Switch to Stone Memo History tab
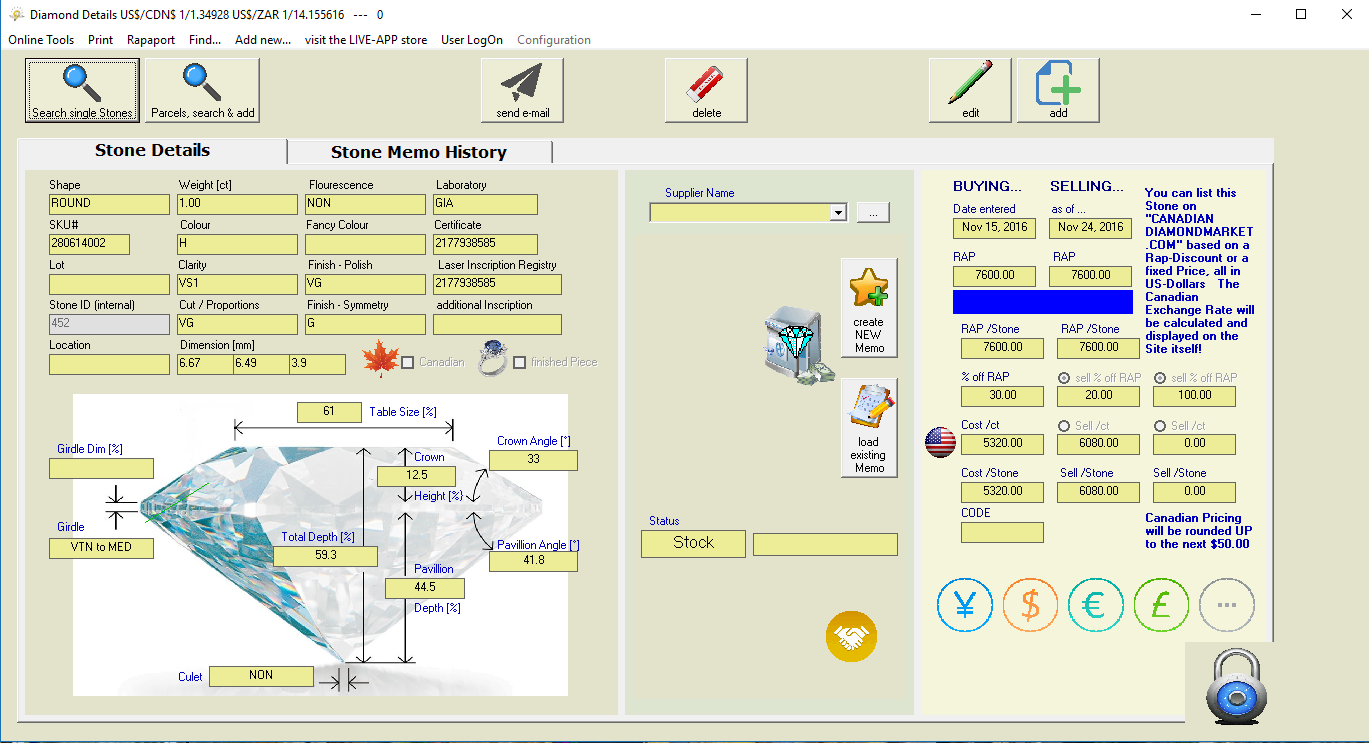 coord(419,152)
